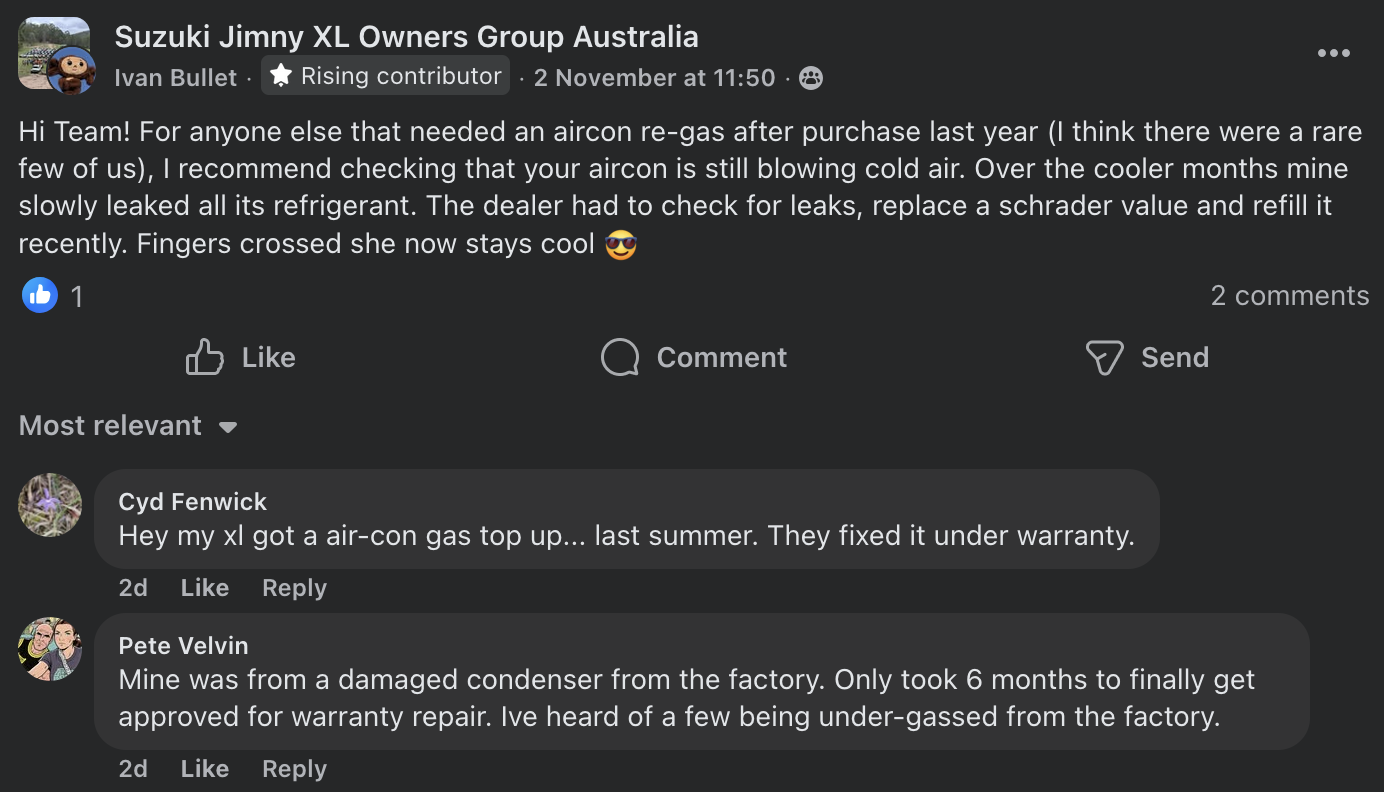Like Pete Velvin's comment

coord(205,769)
